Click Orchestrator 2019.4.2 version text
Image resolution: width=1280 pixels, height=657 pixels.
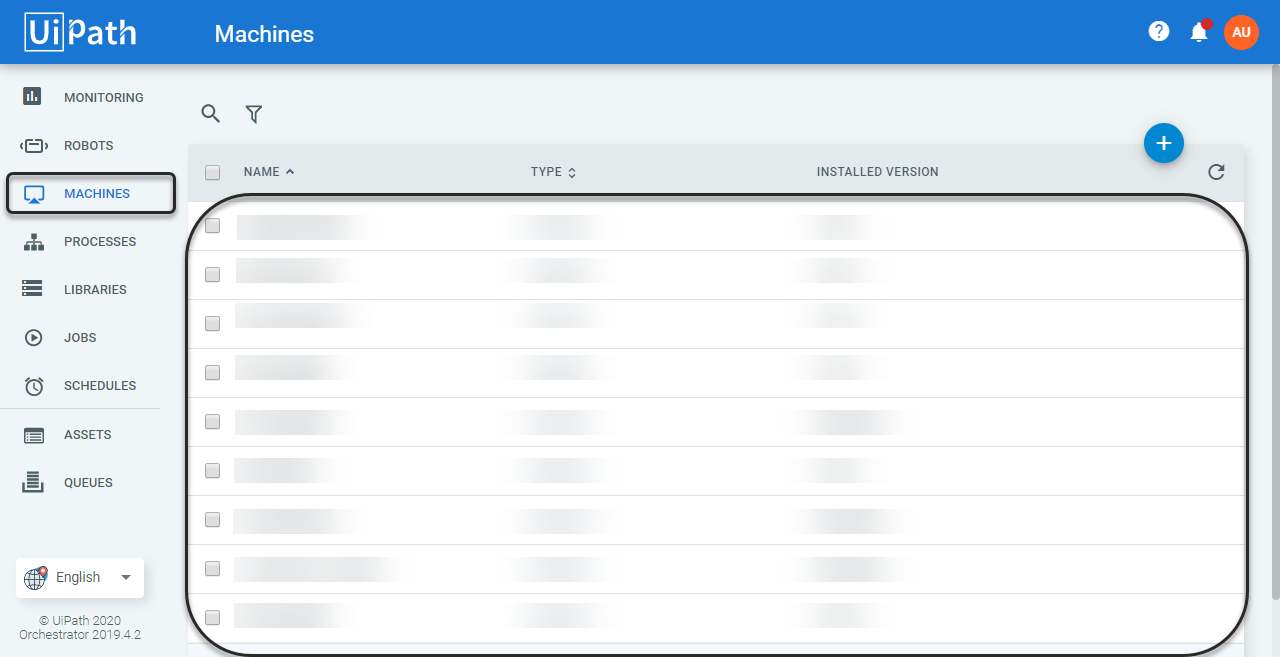[80, 635]
